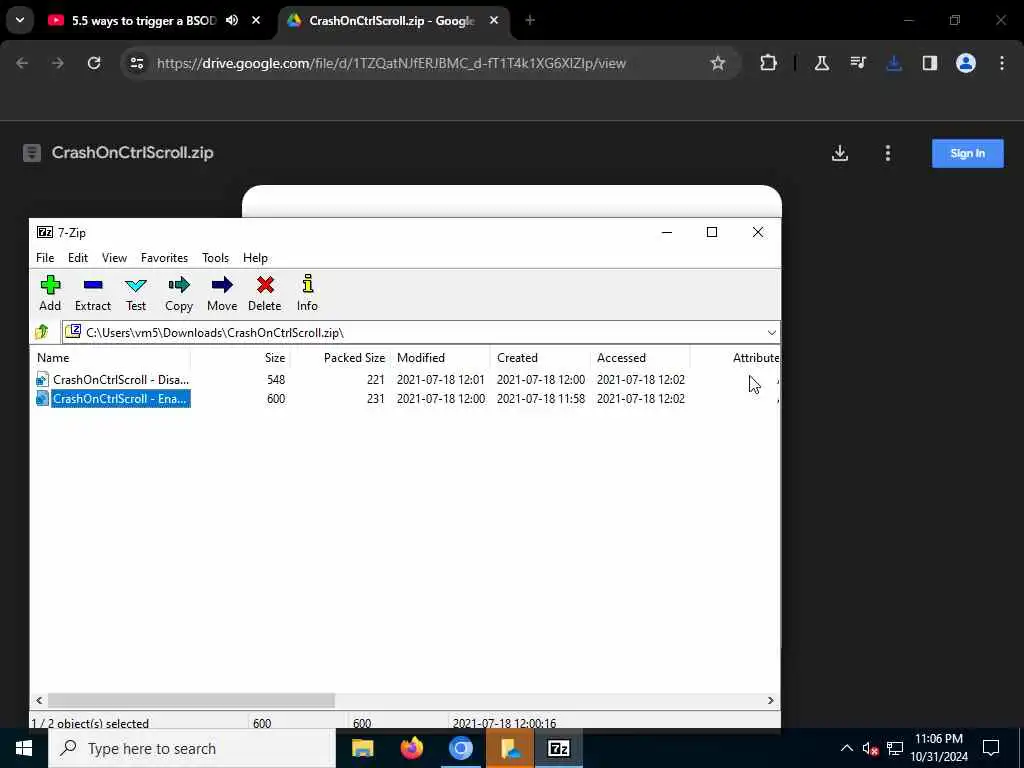Open the View menu
The image size is (1024, 768).
coord(114,258)
